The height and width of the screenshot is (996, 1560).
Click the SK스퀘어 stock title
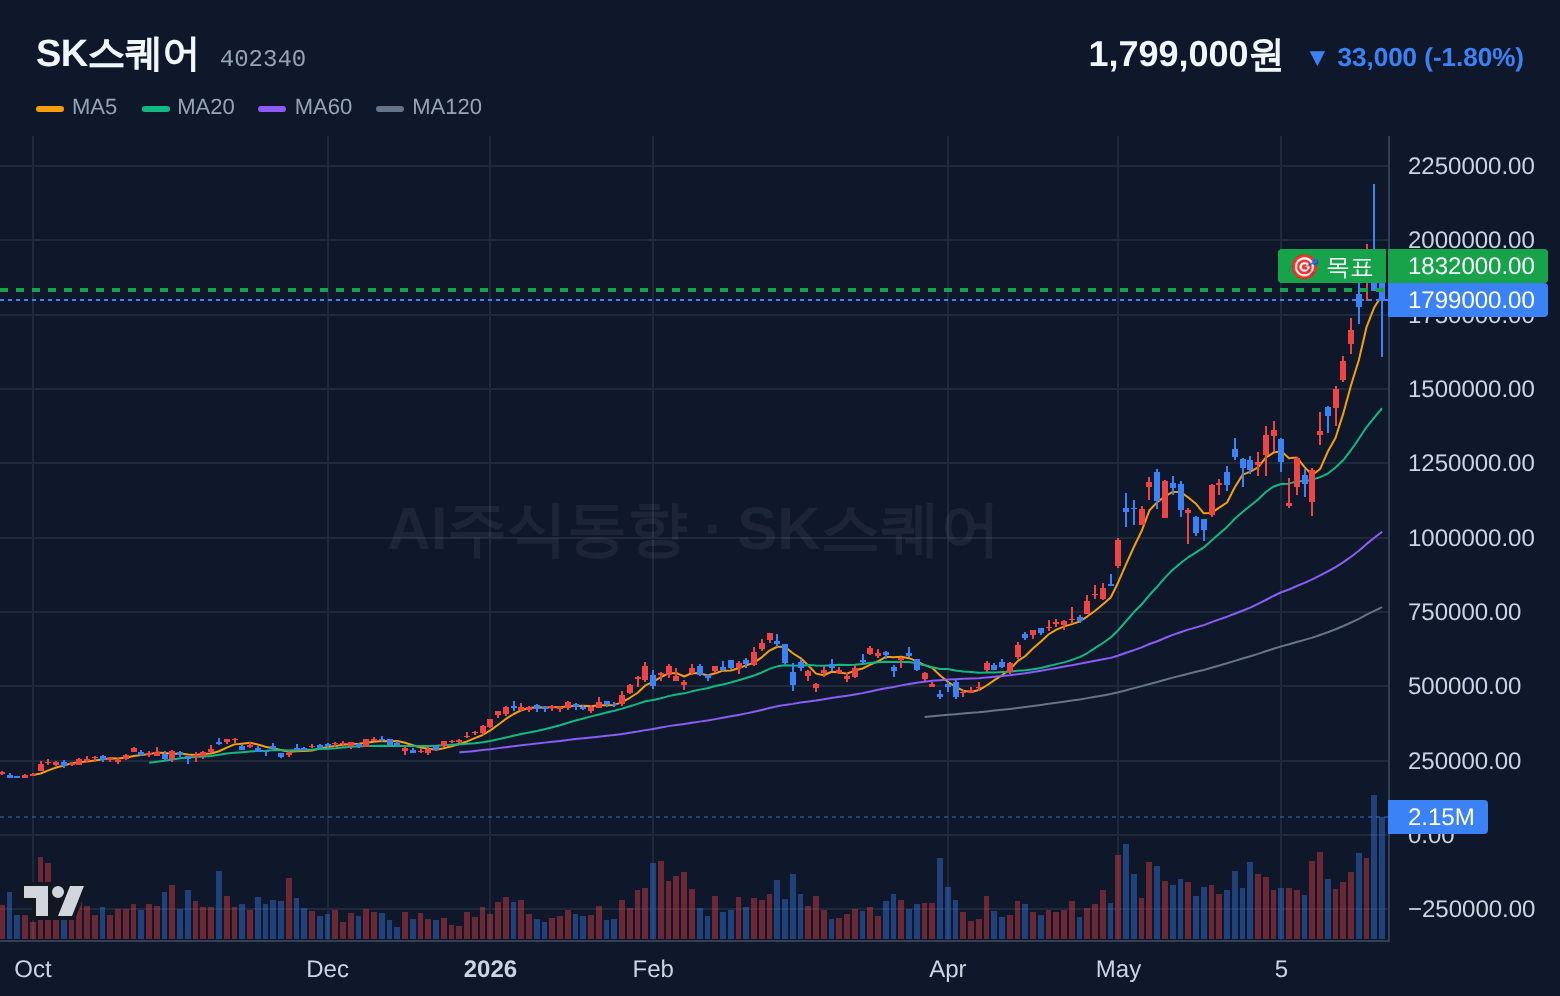117,54
